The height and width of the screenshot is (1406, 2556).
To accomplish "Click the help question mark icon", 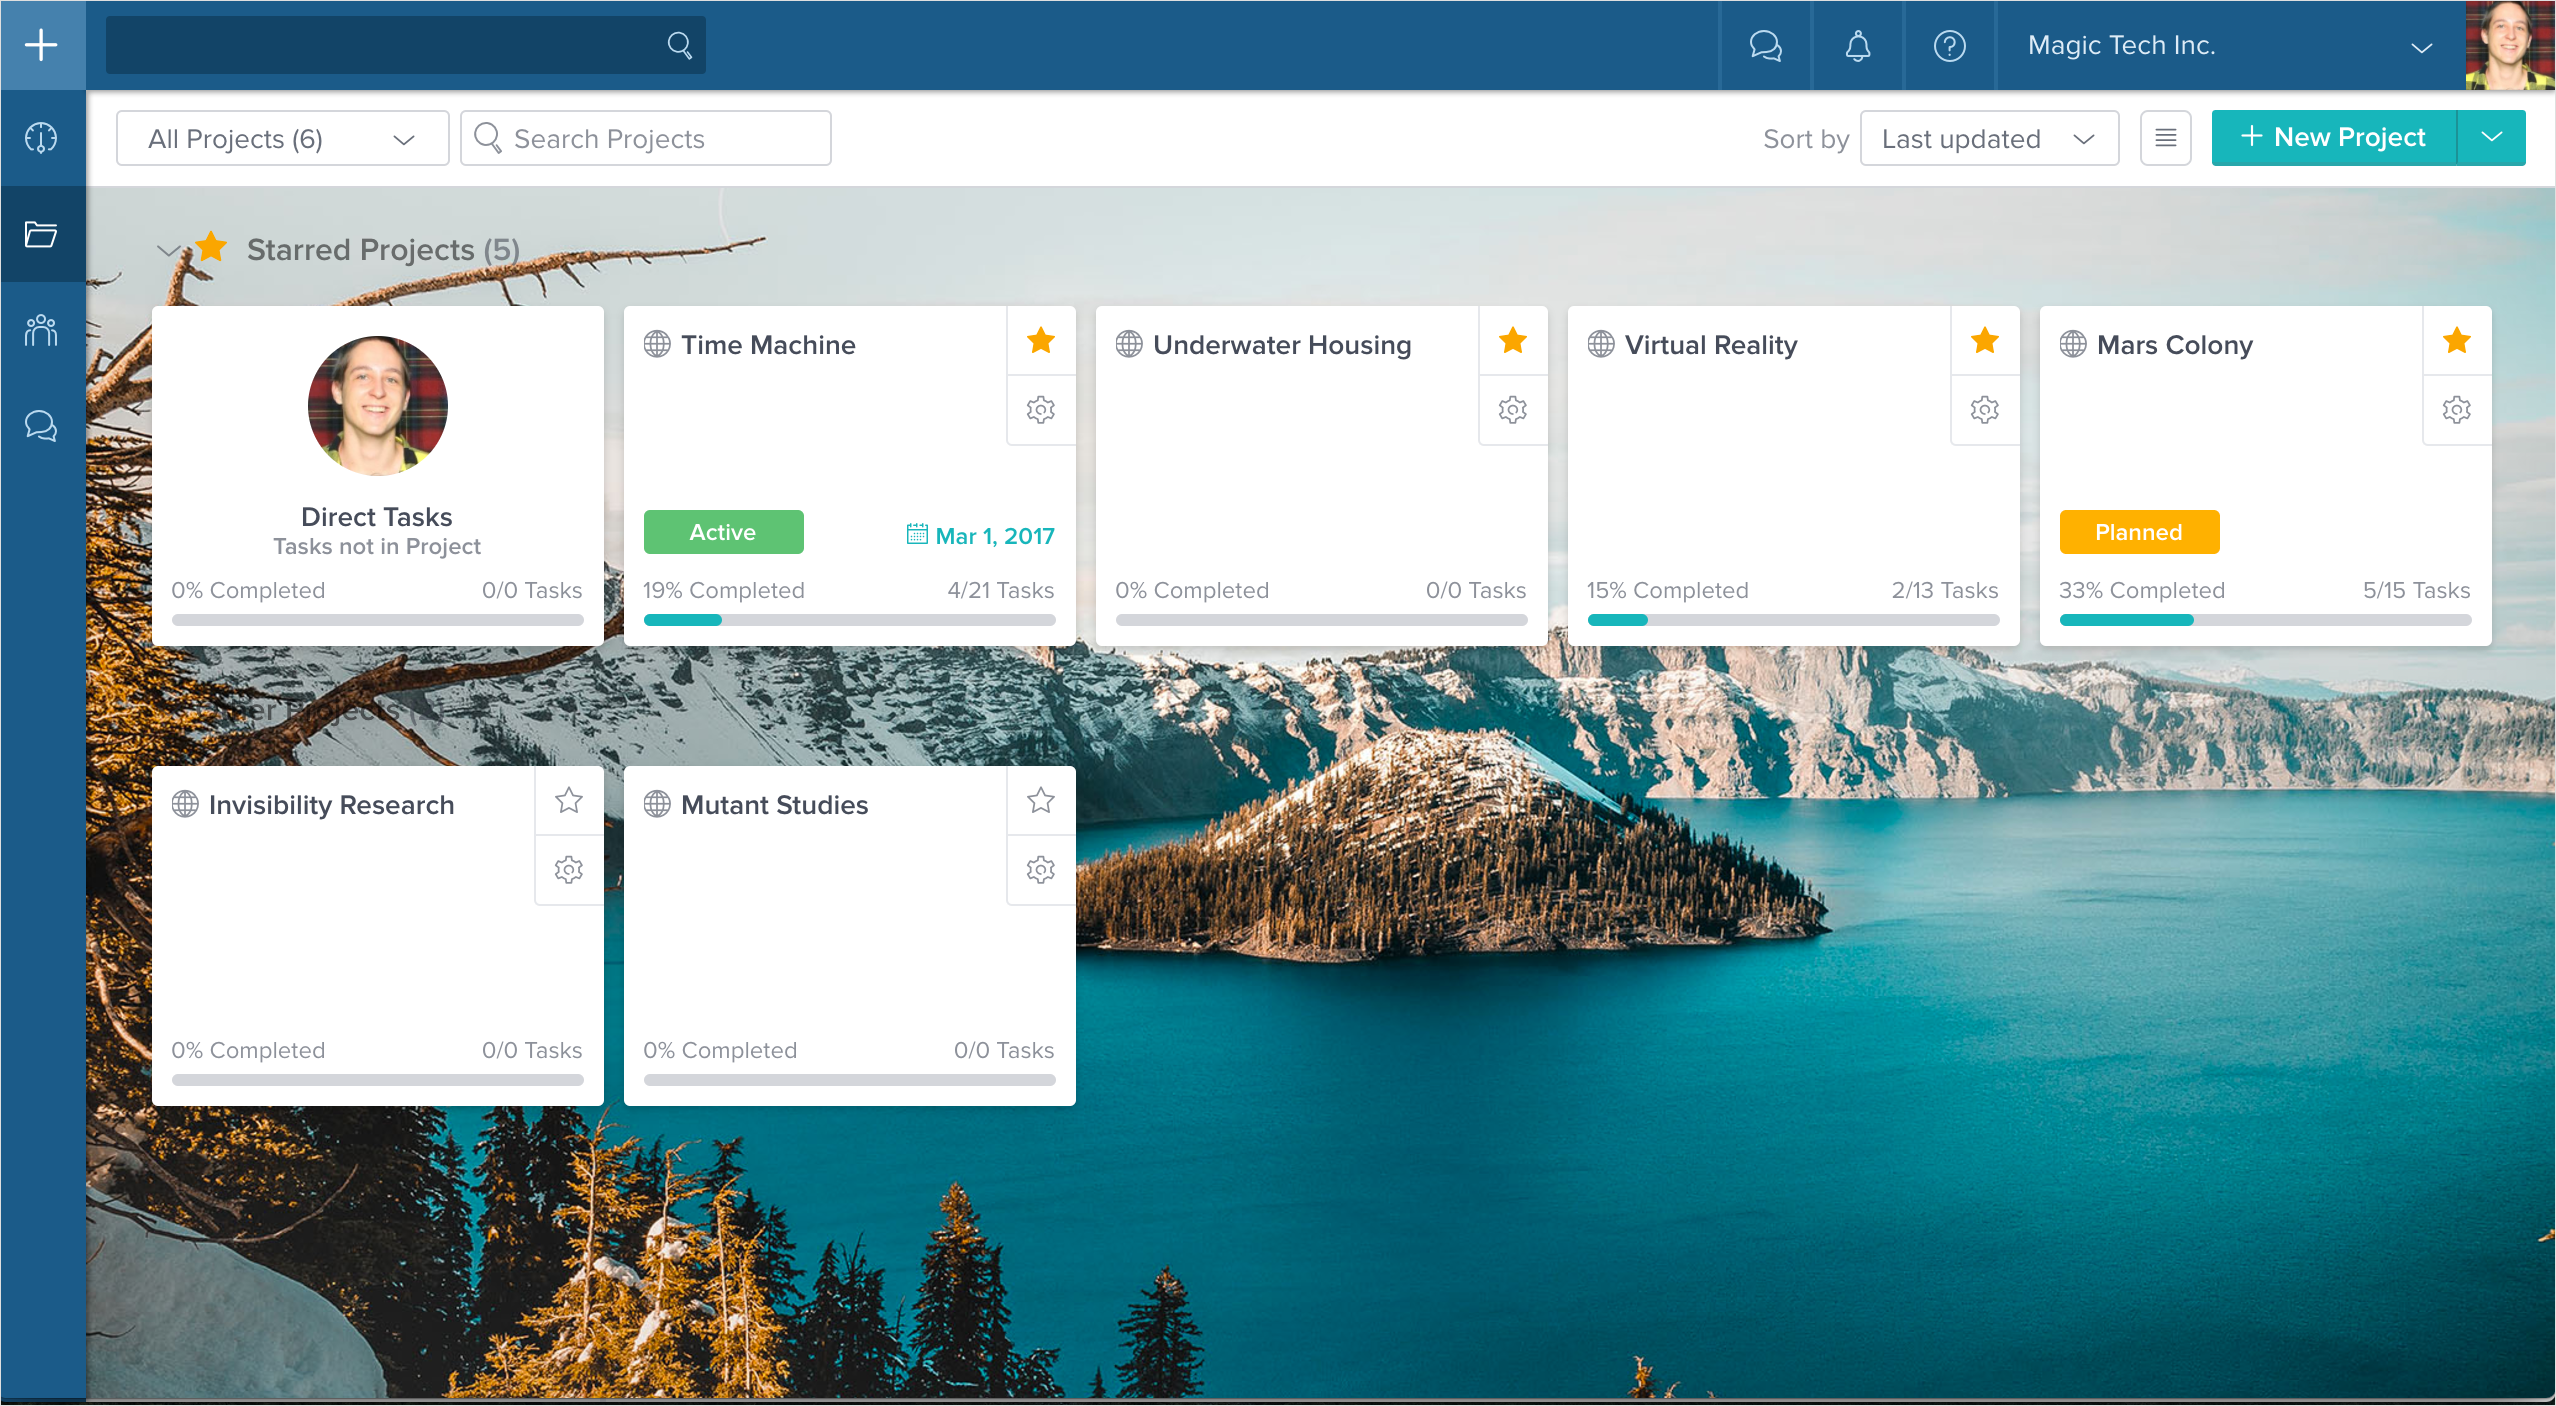I will coord(1949,46).
